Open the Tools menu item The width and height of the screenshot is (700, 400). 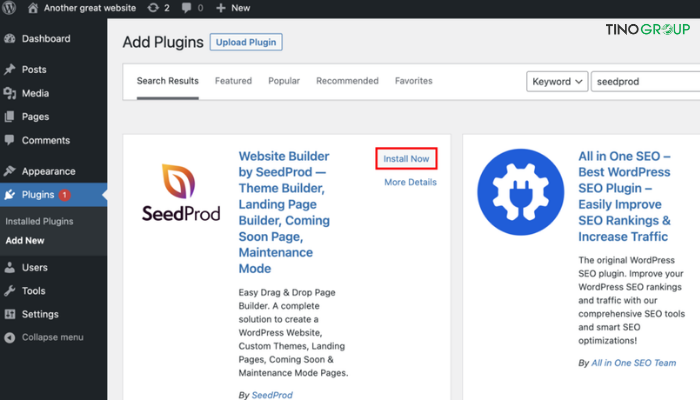coord(33,291)
